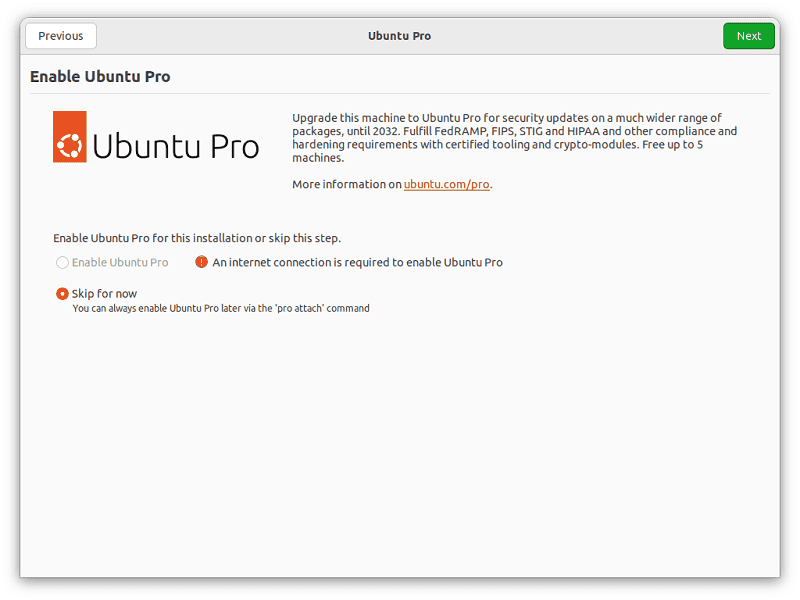
Task: Click the 'Ubuntu Pro' window title text
Action: (399, 36)
